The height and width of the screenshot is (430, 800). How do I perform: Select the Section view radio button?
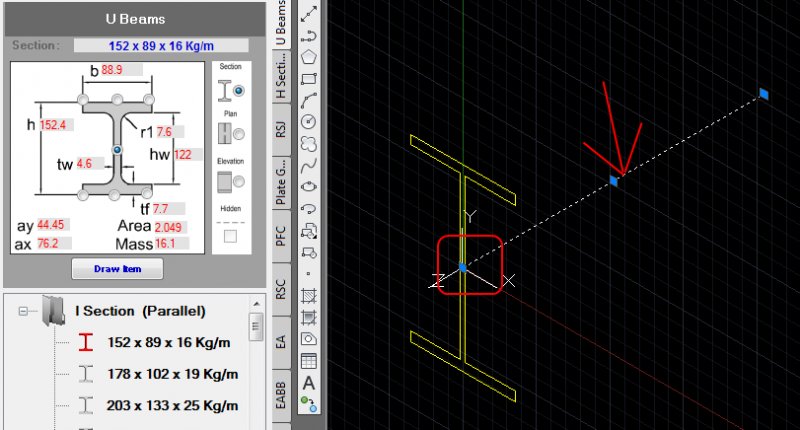tap(238, 91)
